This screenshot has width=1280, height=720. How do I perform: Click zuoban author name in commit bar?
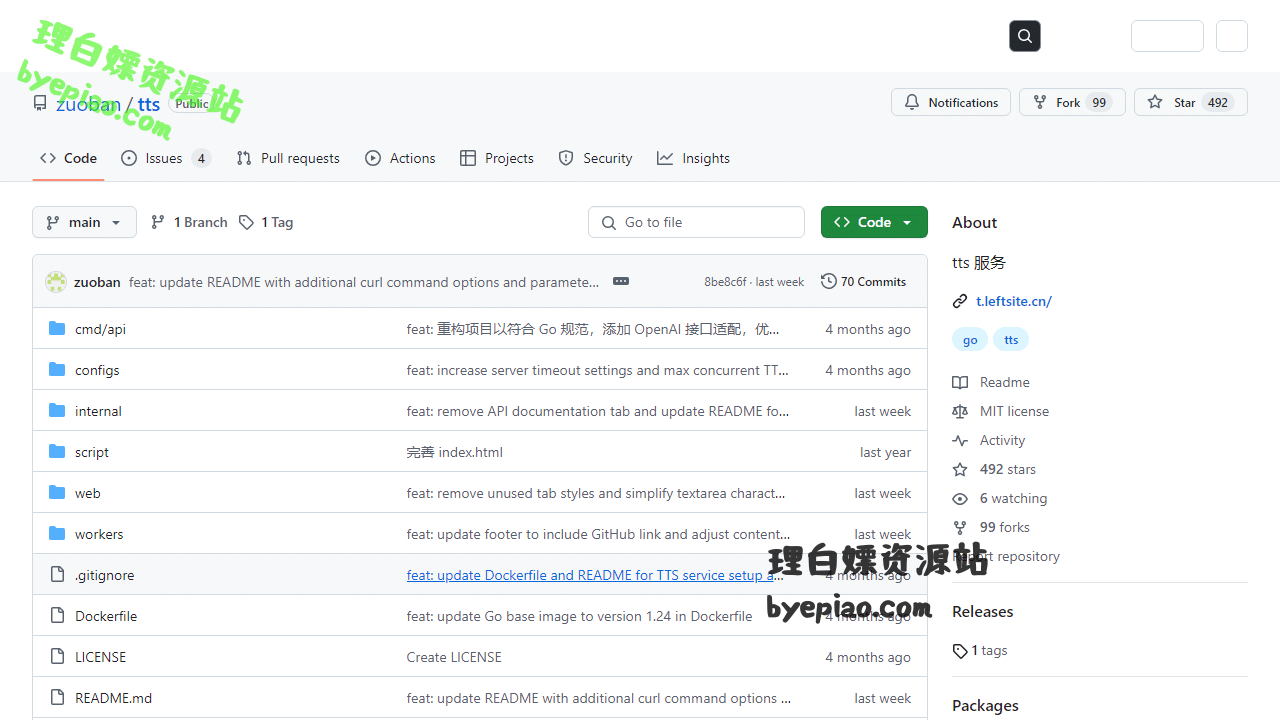[97, 282]
